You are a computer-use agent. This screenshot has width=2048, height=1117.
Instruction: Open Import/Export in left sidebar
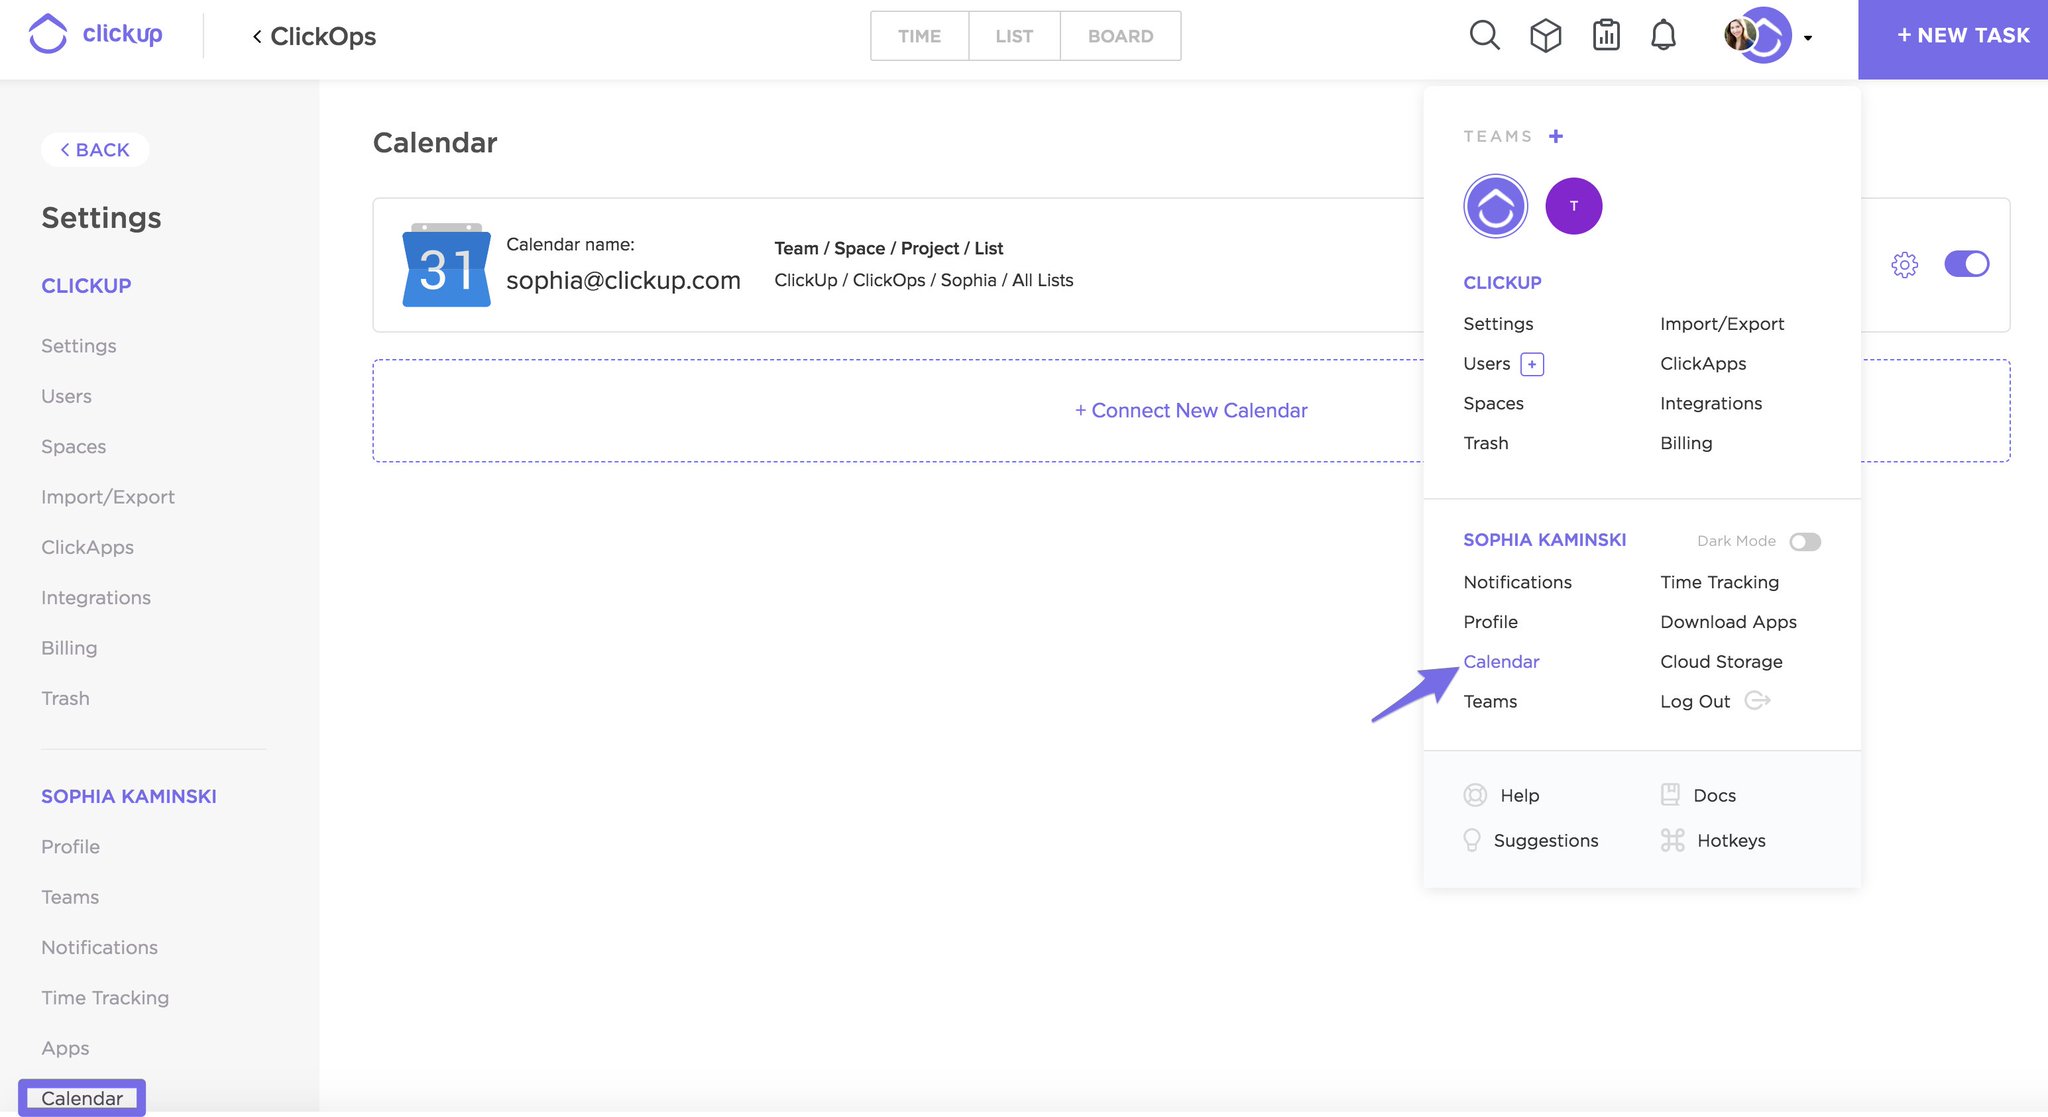tap(108, 497)
